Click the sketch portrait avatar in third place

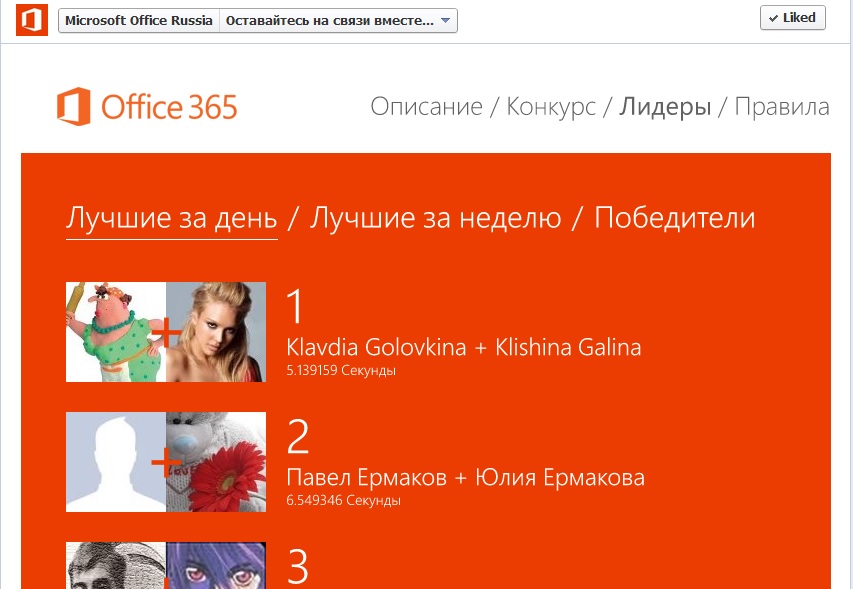click(115, 566)
